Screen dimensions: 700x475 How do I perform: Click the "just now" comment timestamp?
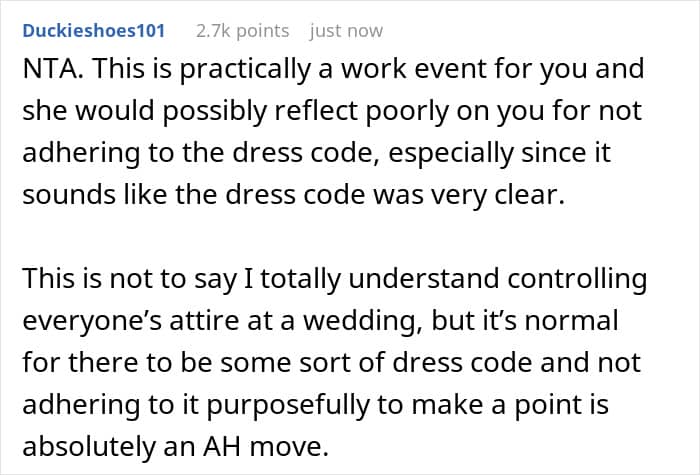(346, 31)
